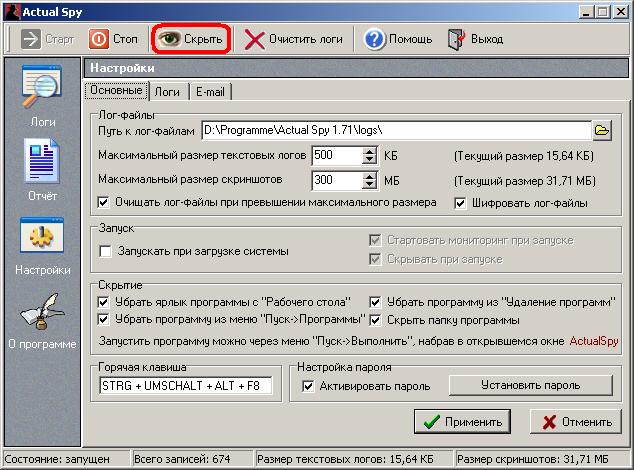Viewport: 634px width, 470px height.
Task: Toggle Убрать программу из меню Пуск->Программы
Action: [x=104, y=320]
